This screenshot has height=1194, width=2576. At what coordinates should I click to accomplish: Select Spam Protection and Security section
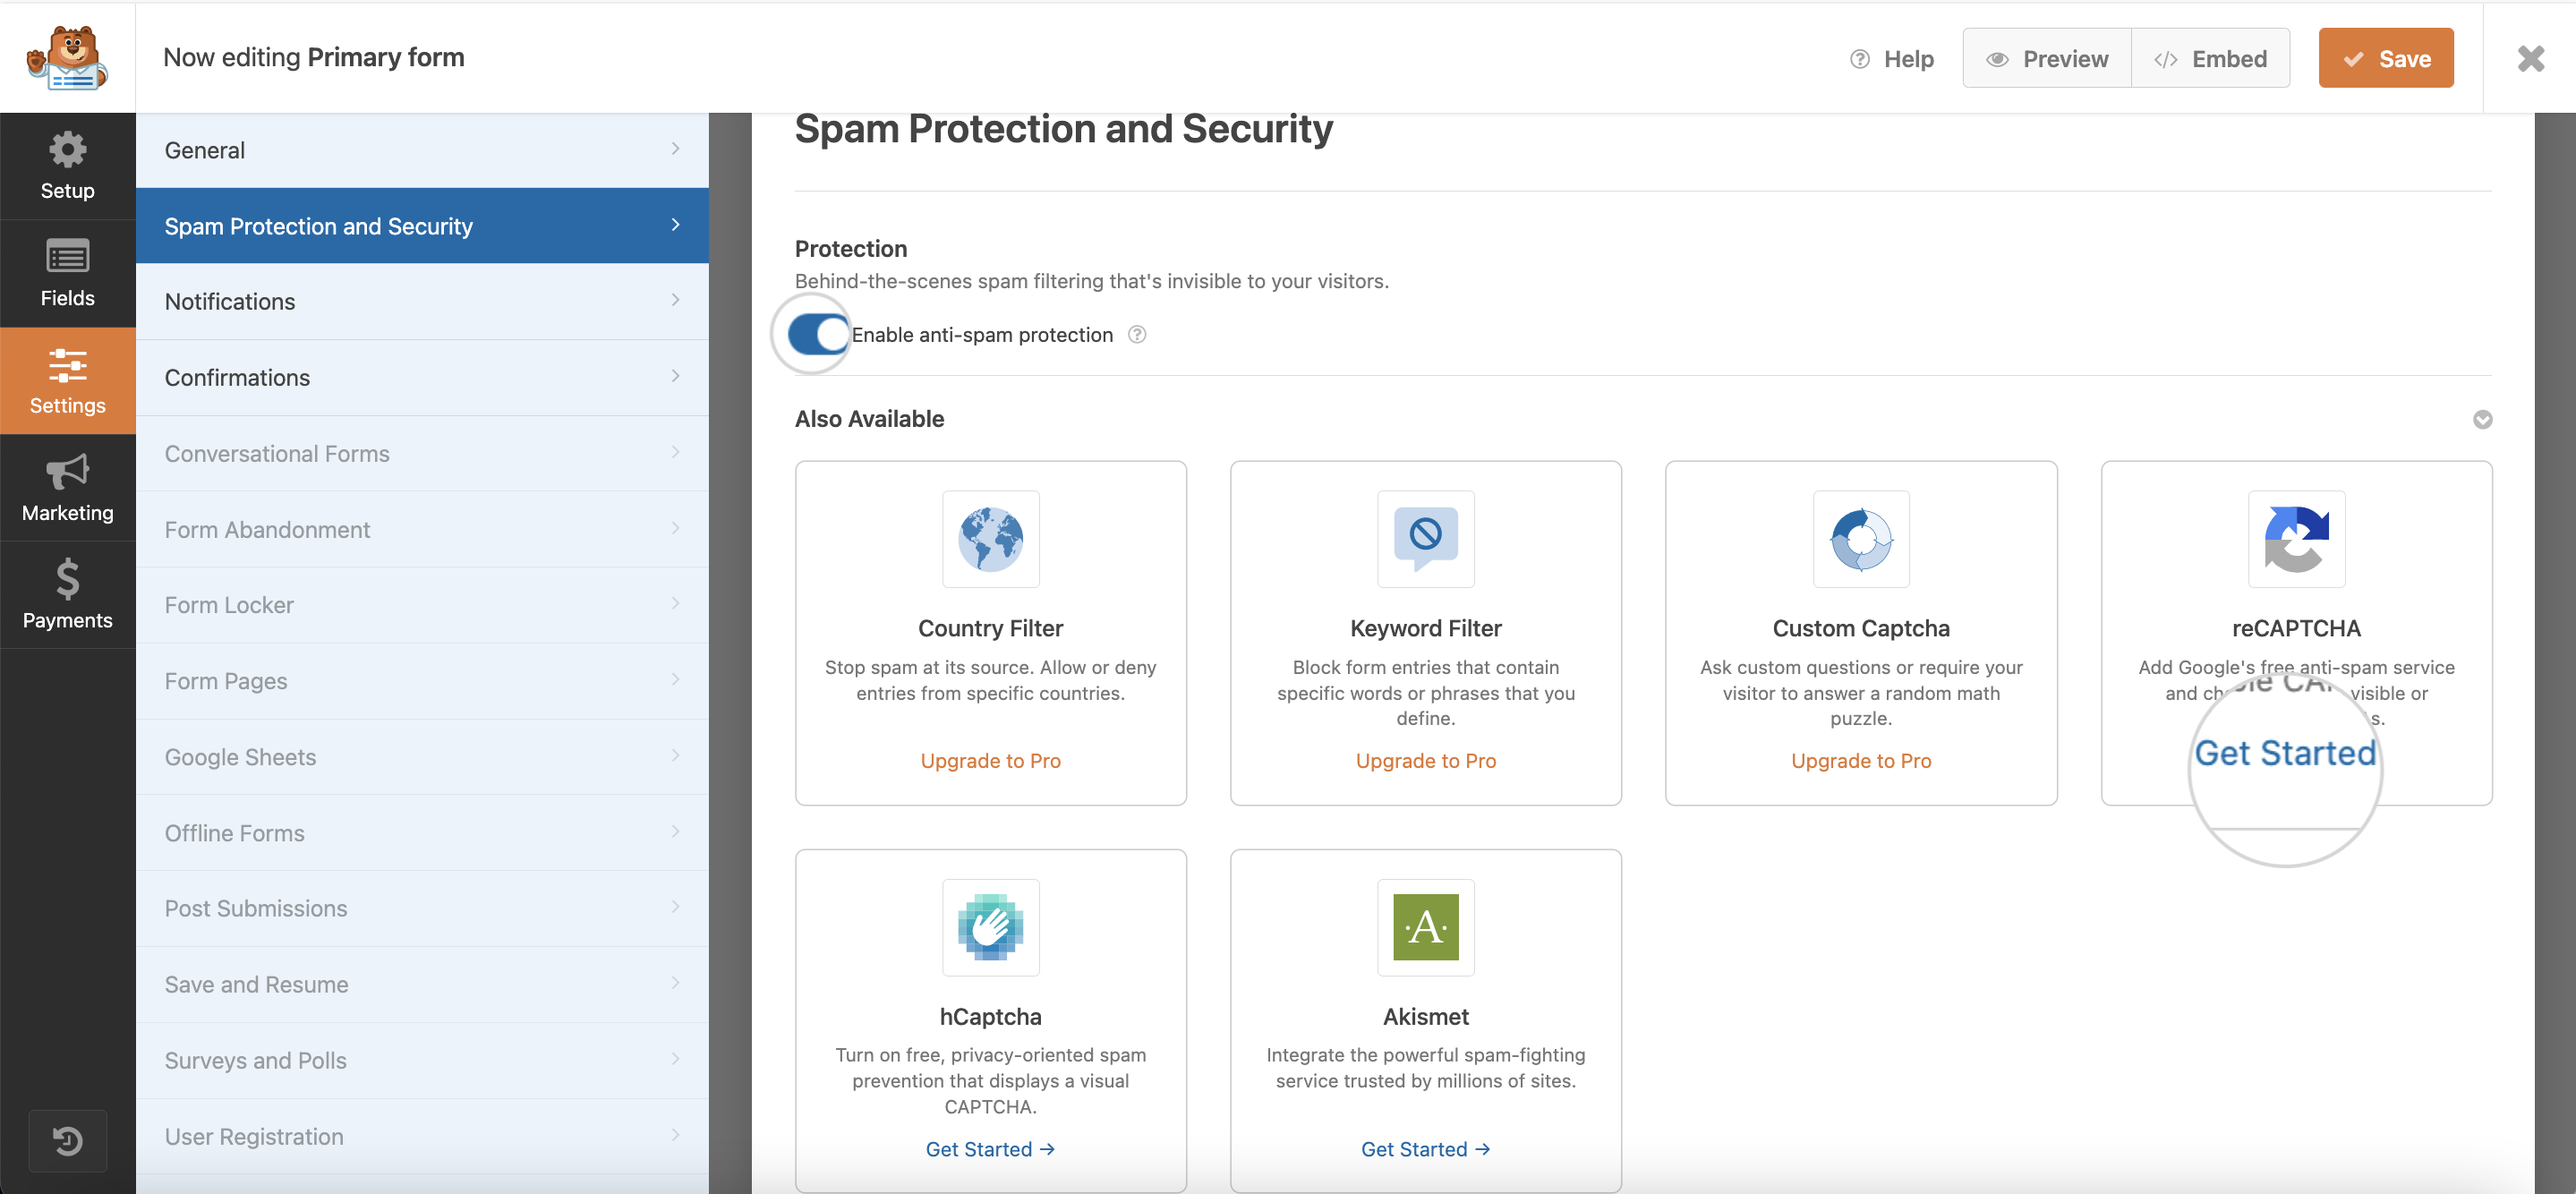tap(422, 226)
